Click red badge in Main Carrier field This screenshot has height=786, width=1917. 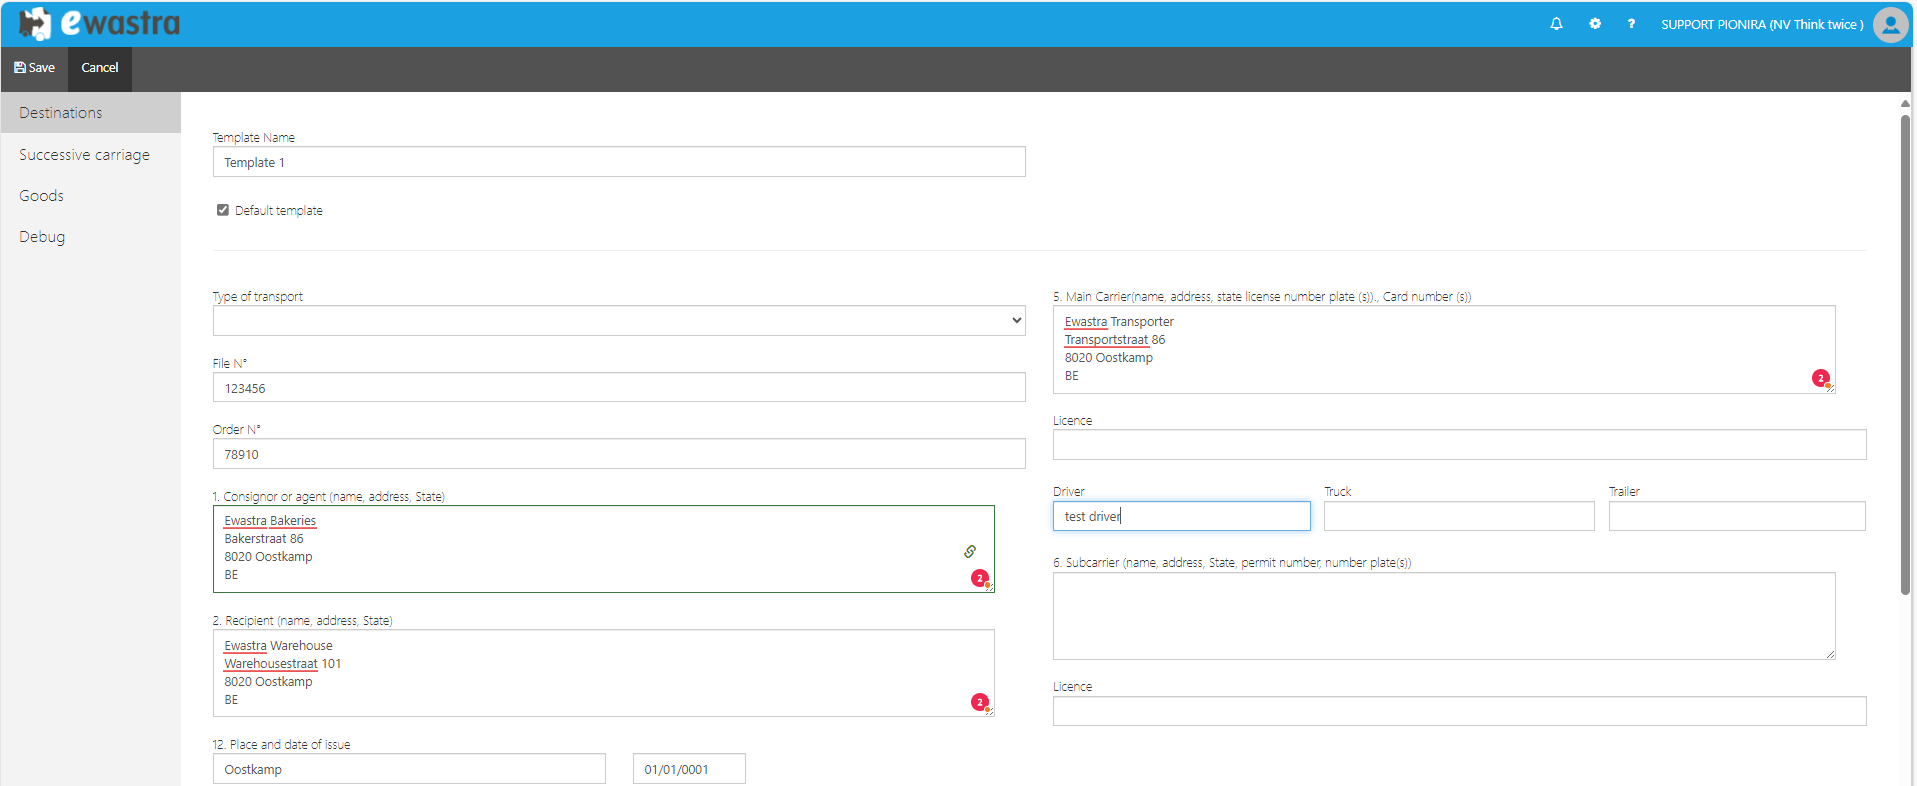click(x=1821, y=378)
